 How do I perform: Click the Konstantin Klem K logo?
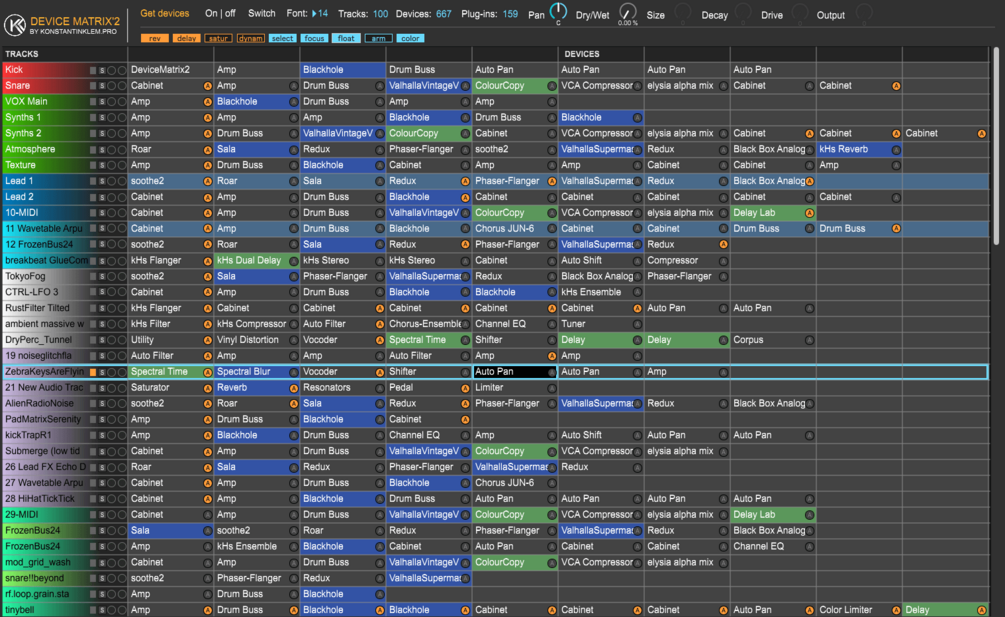click(x=15, y=25)
